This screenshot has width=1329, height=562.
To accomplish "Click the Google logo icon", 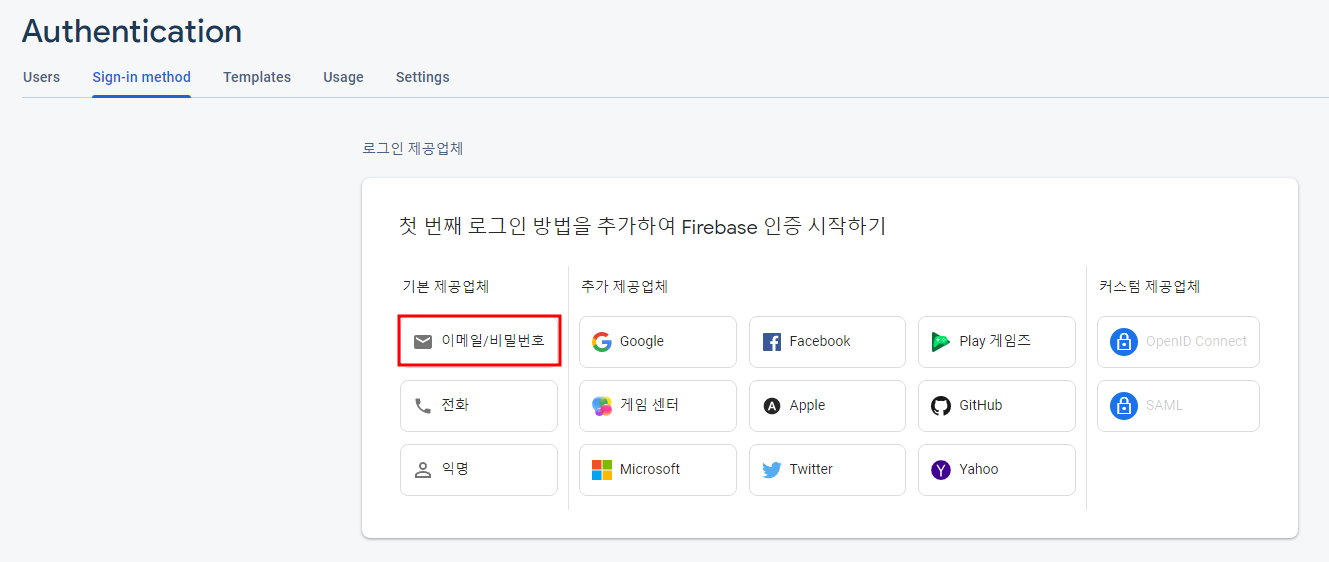I will (602, 342).
